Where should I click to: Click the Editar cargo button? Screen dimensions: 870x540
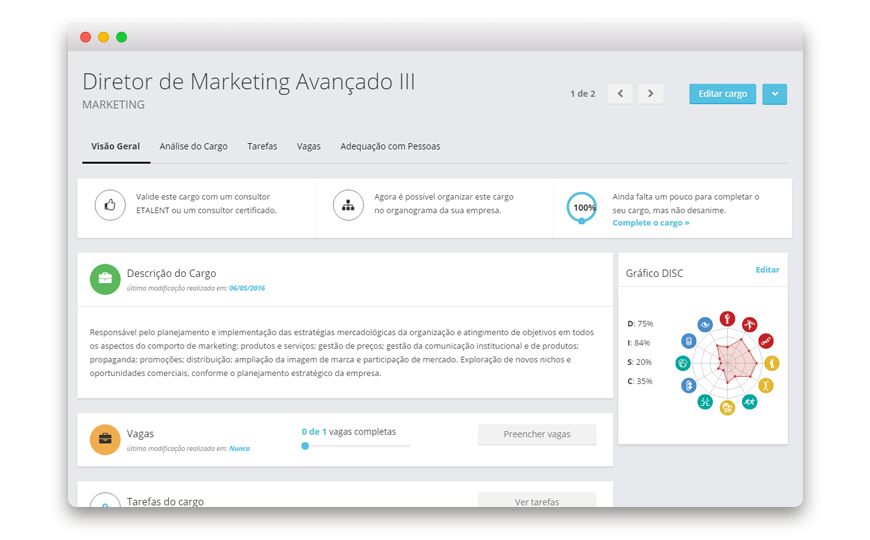pyautogui.click(x=722, y=94)
